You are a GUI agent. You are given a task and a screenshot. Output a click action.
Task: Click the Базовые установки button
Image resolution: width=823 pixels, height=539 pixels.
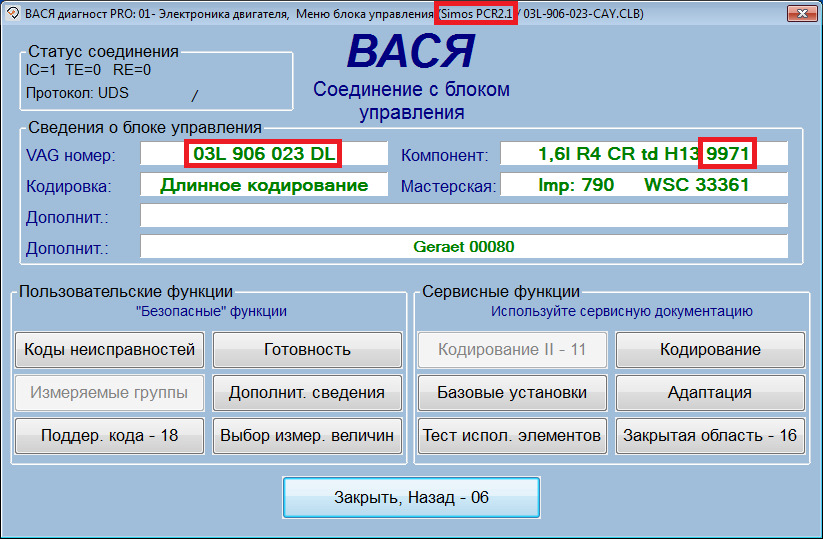(511, 393)
